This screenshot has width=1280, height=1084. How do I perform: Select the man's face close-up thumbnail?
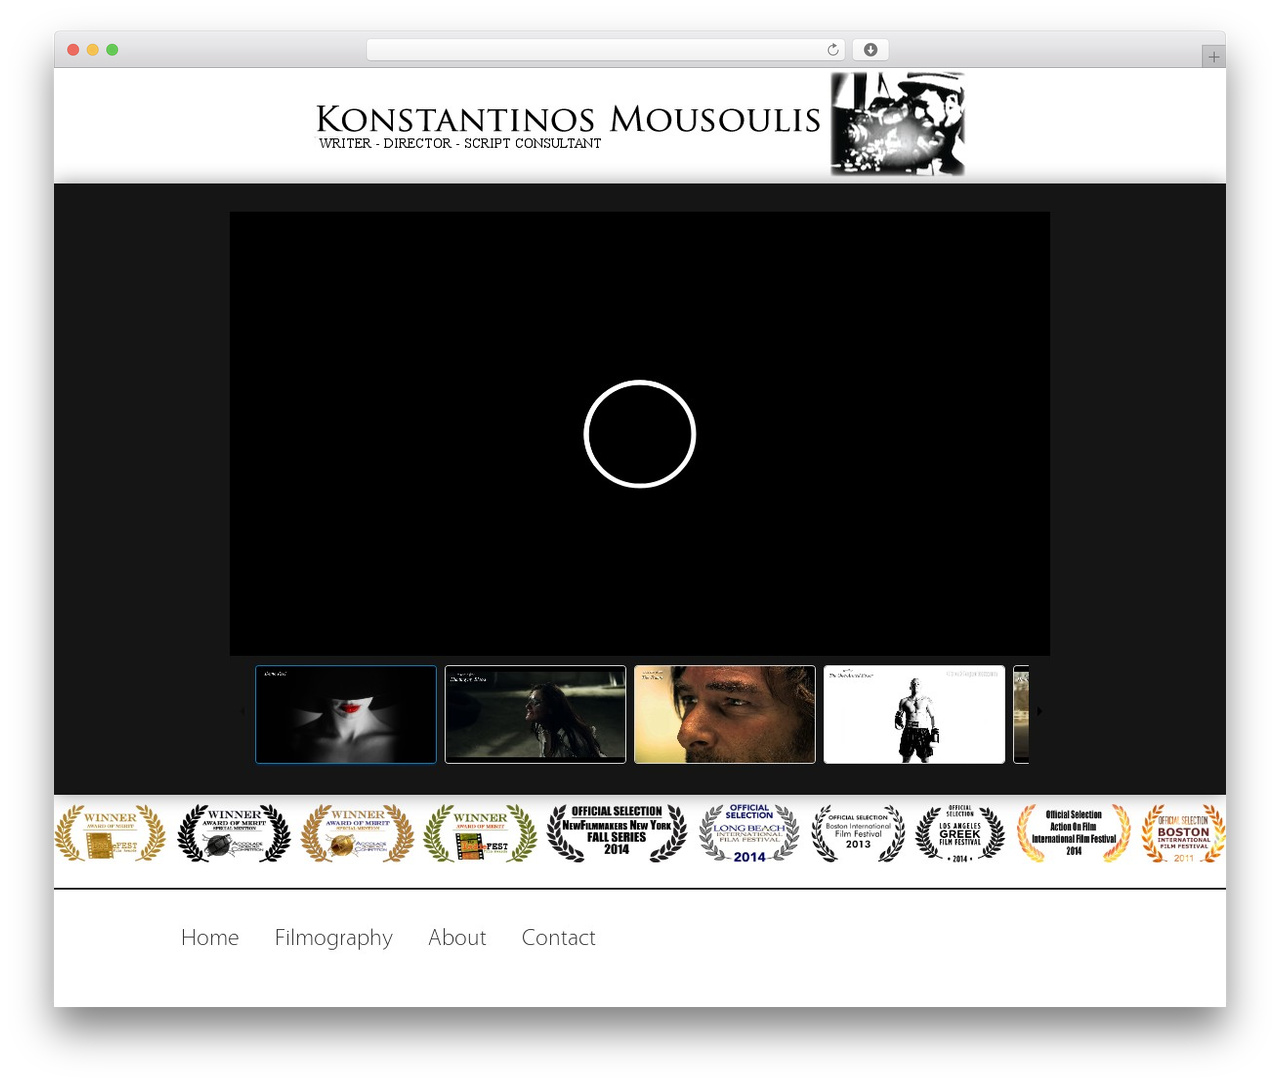(725, 714)
